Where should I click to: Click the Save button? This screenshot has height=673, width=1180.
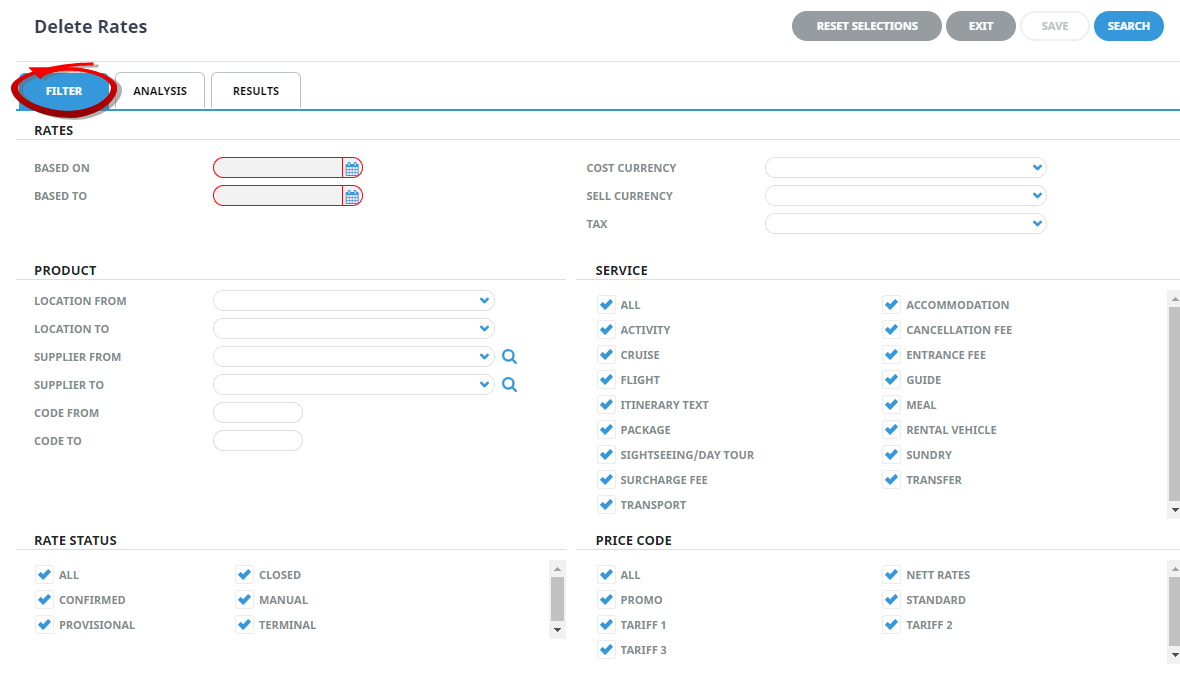[x=1054, y=26]
